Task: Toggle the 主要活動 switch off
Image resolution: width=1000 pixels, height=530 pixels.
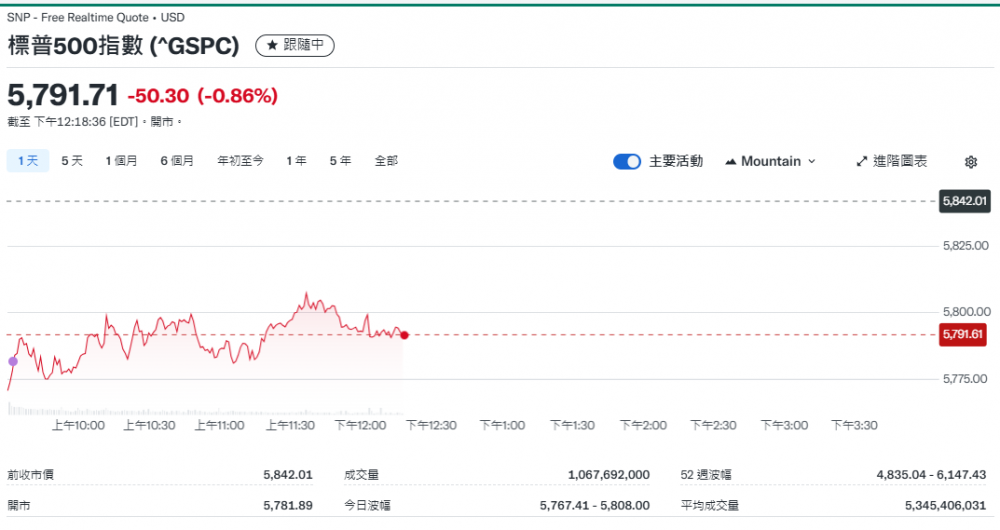Action: [627, 162]
